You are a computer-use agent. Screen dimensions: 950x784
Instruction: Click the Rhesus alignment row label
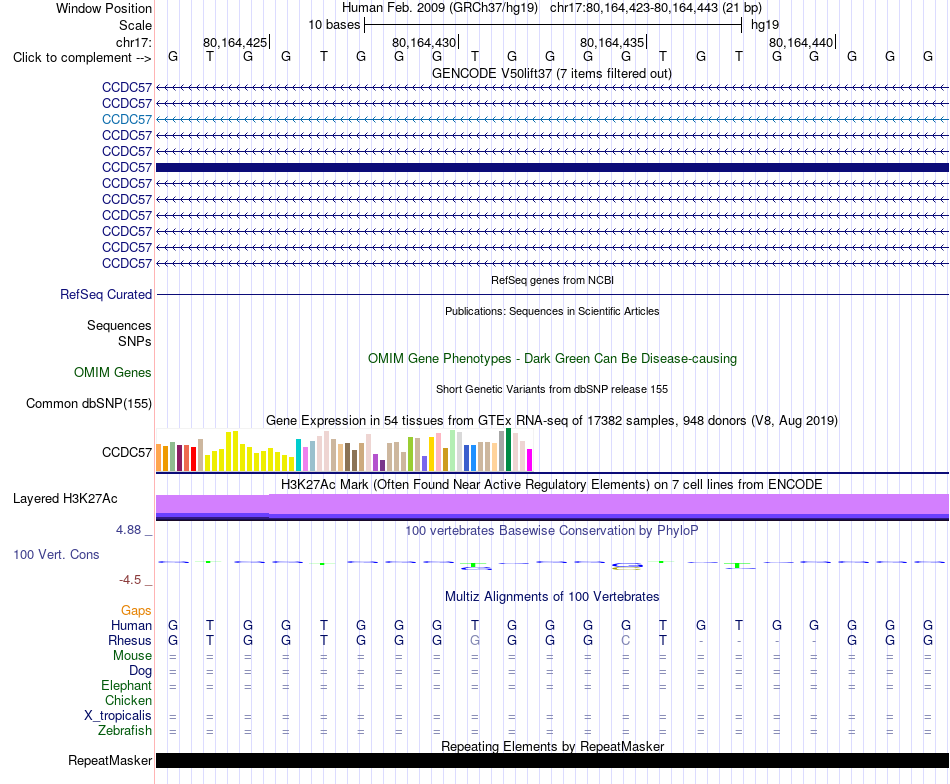(x=130, y=640)
